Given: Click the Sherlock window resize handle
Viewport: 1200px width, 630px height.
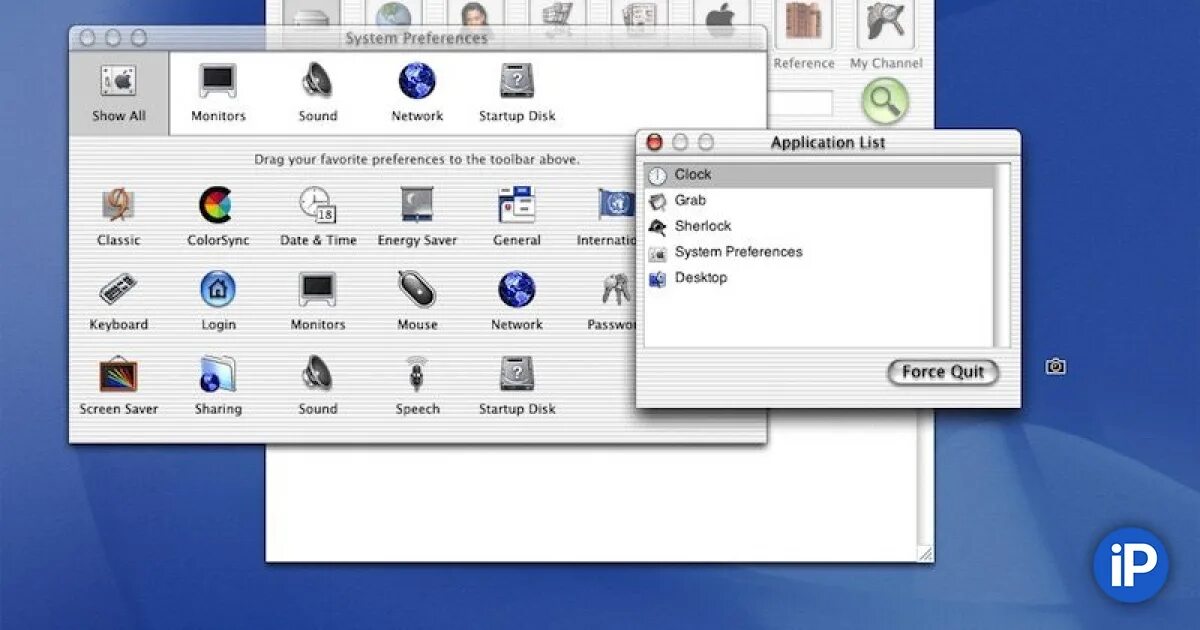Looking at the screenshot, I should coord(925,553).
